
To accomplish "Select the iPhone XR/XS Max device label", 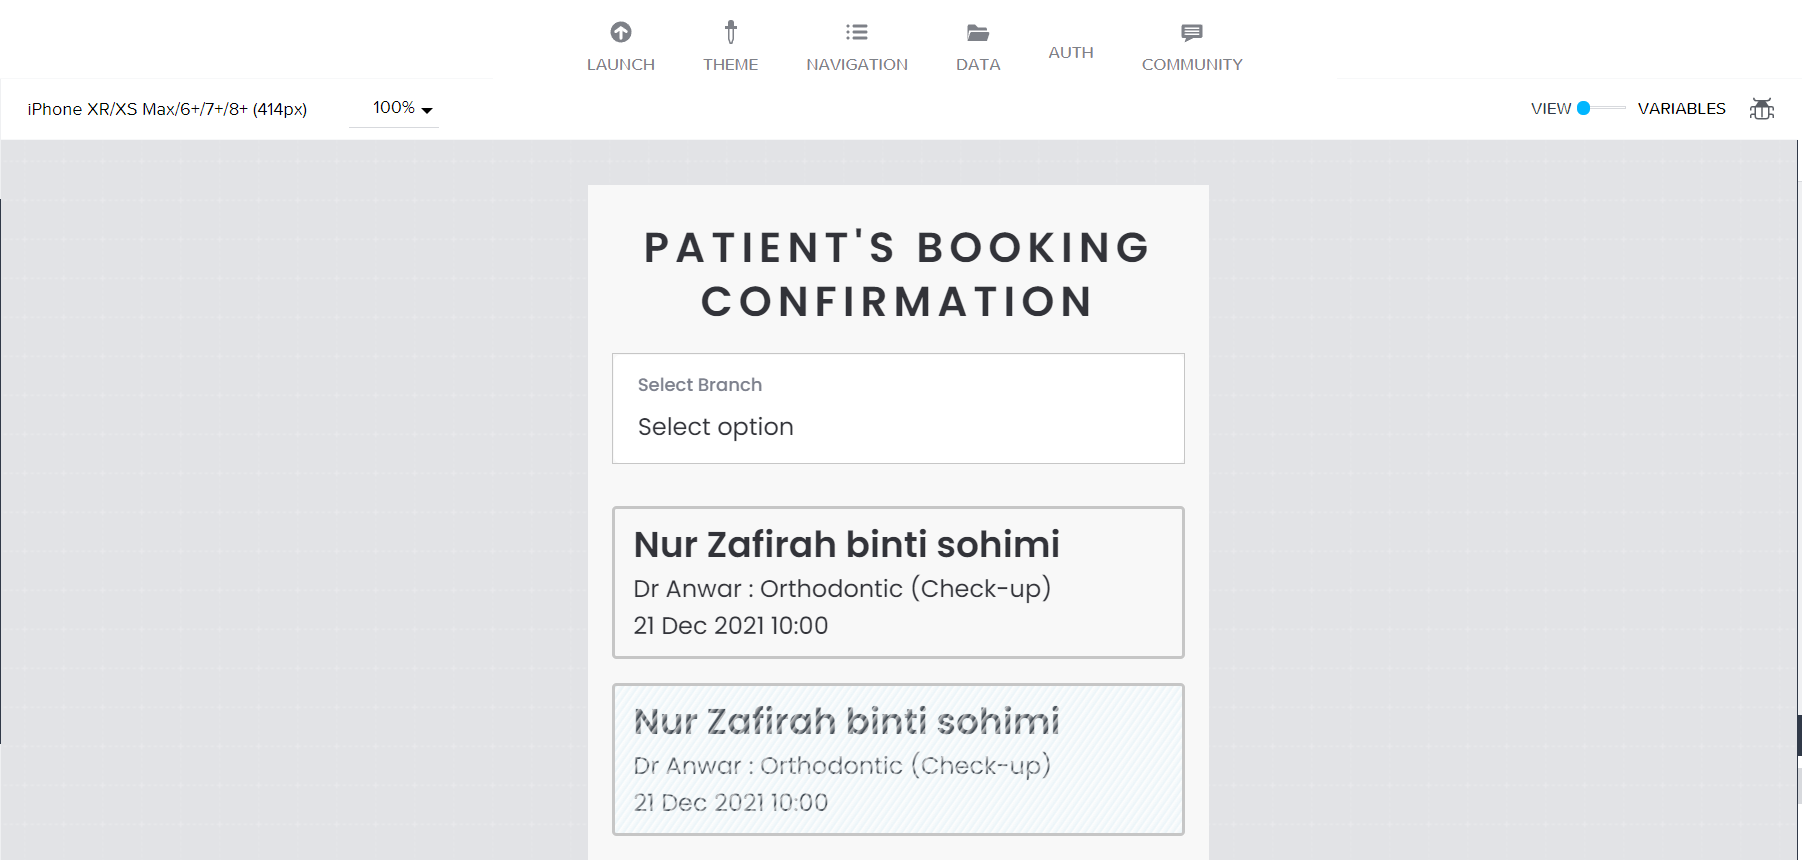I will (x=167, y=109).
